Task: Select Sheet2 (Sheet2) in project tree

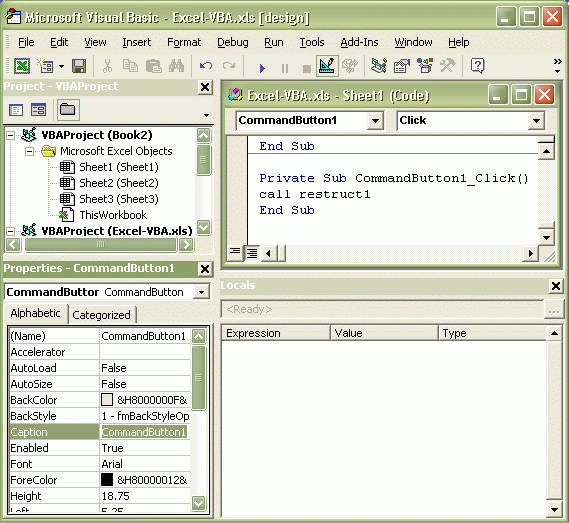Action: [x=119, y=183]
